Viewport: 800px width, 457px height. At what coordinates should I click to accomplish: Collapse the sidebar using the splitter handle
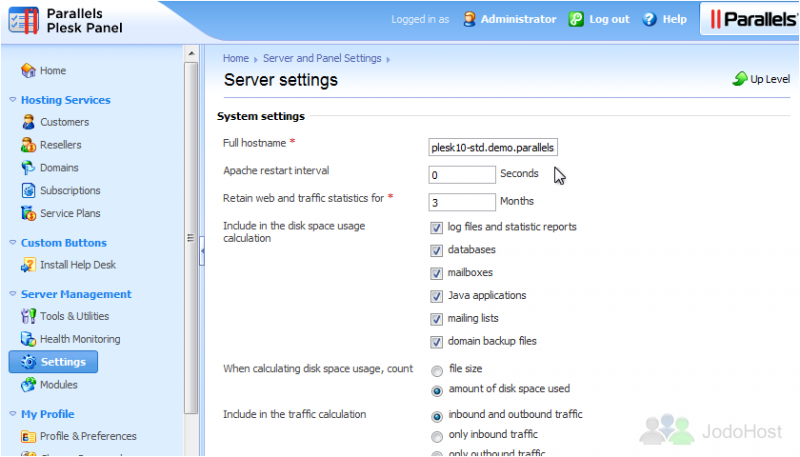click(x=202, y=250)
